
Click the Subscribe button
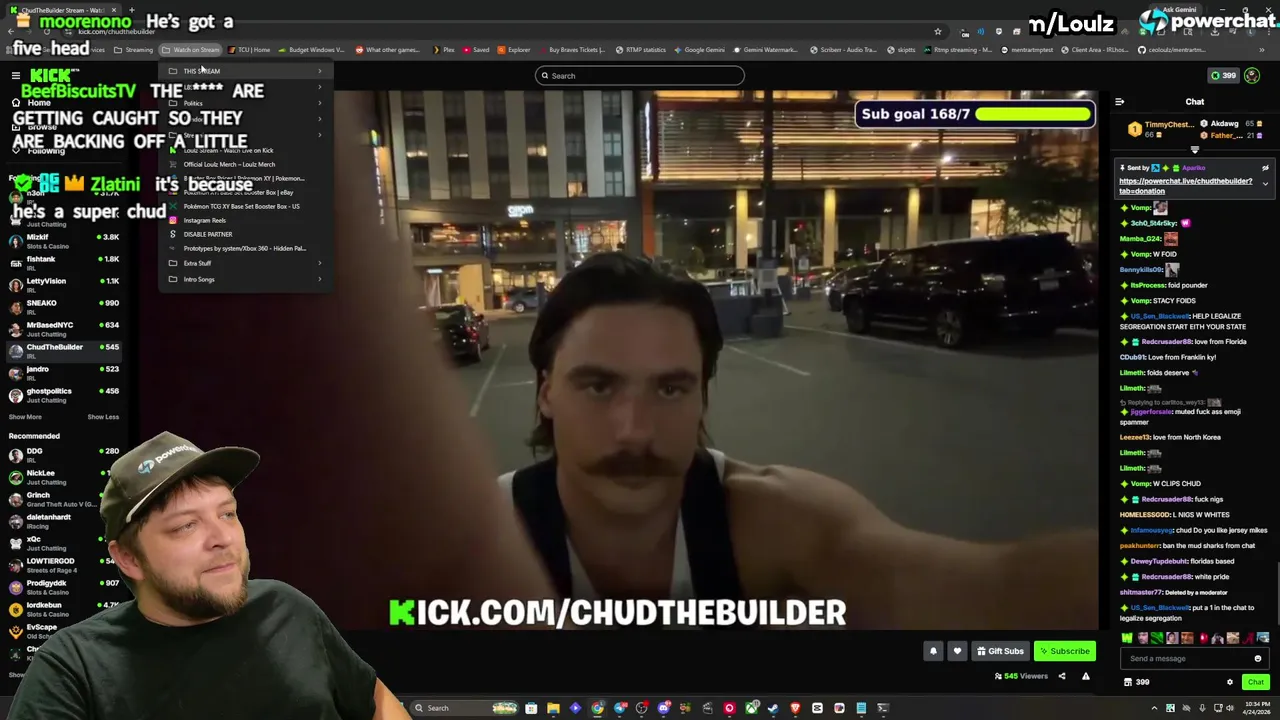1064,651
